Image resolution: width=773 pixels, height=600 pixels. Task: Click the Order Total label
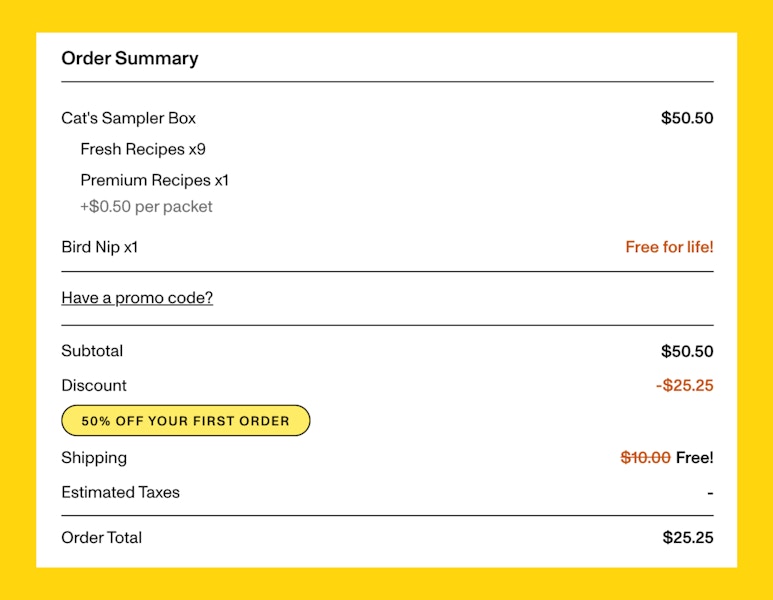click(x=102, y=538)
